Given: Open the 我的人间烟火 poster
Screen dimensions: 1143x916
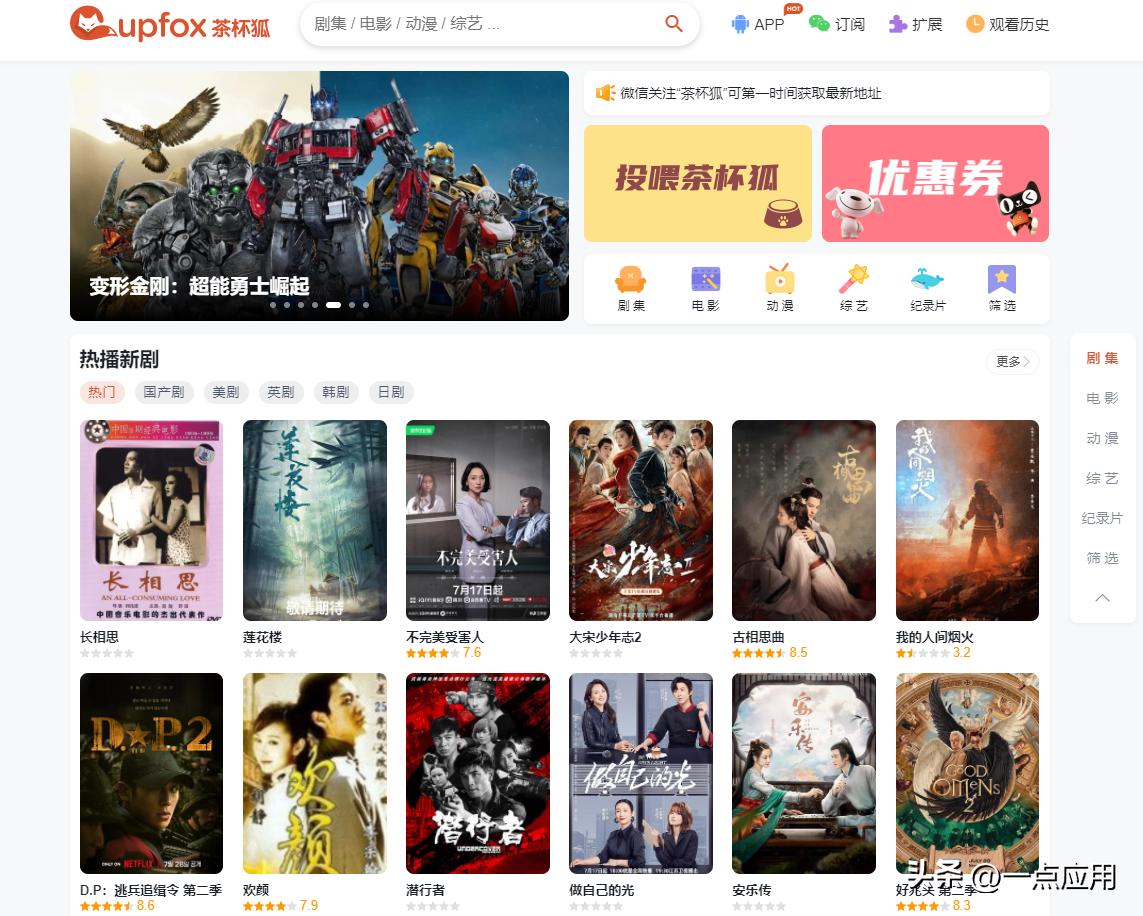Looking at the screenshot, I should [x=967, y=520].
